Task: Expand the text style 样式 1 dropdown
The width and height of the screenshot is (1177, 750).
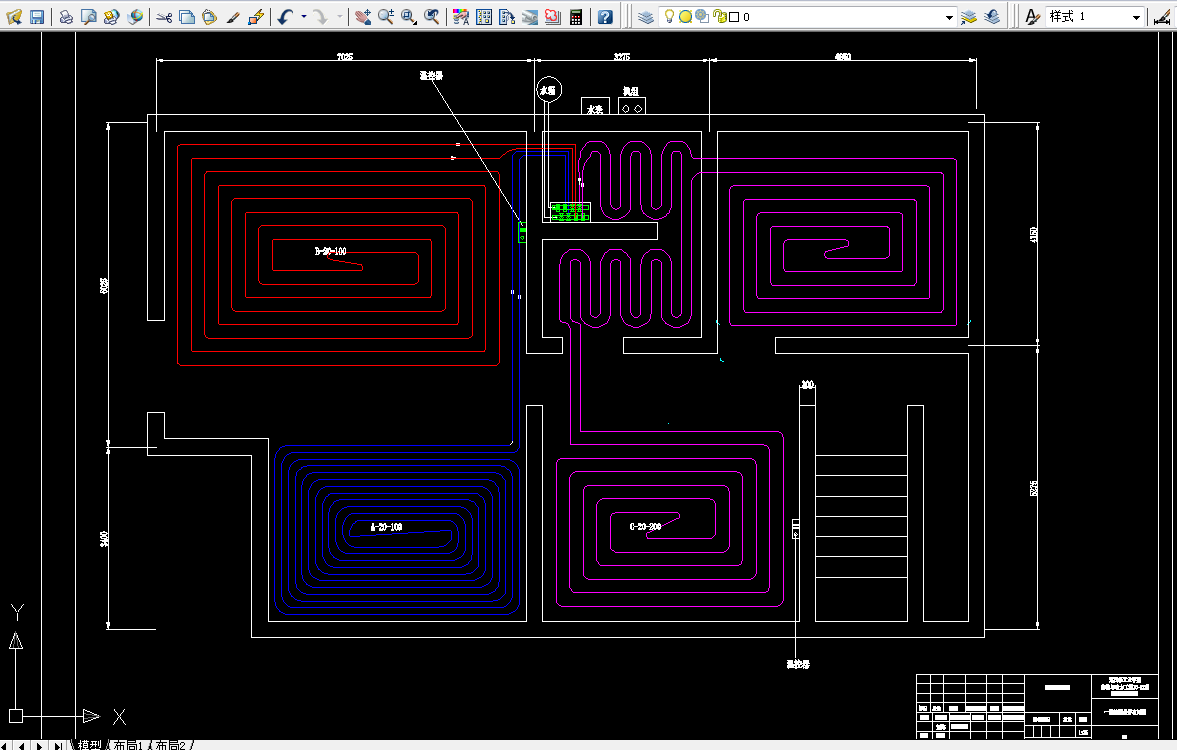Action: [x=1136, y=17]
